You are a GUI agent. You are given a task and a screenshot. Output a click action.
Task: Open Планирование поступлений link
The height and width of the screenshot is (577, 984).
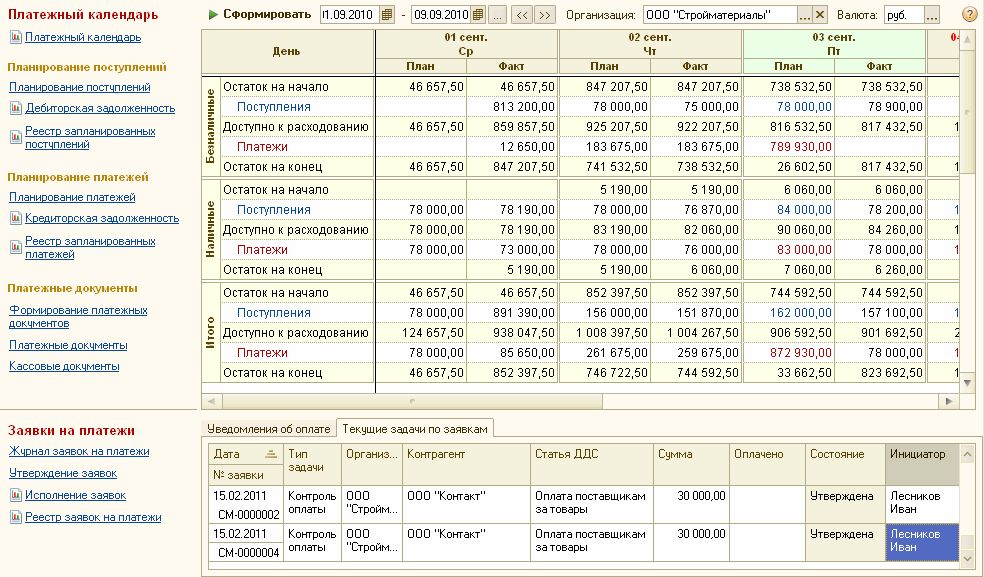[x=80, y=87]
